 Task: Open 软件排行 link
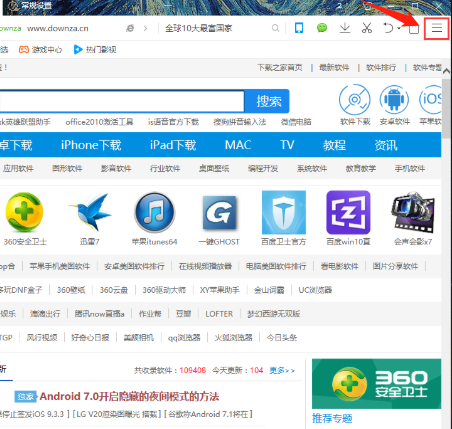tap(381, 68)
